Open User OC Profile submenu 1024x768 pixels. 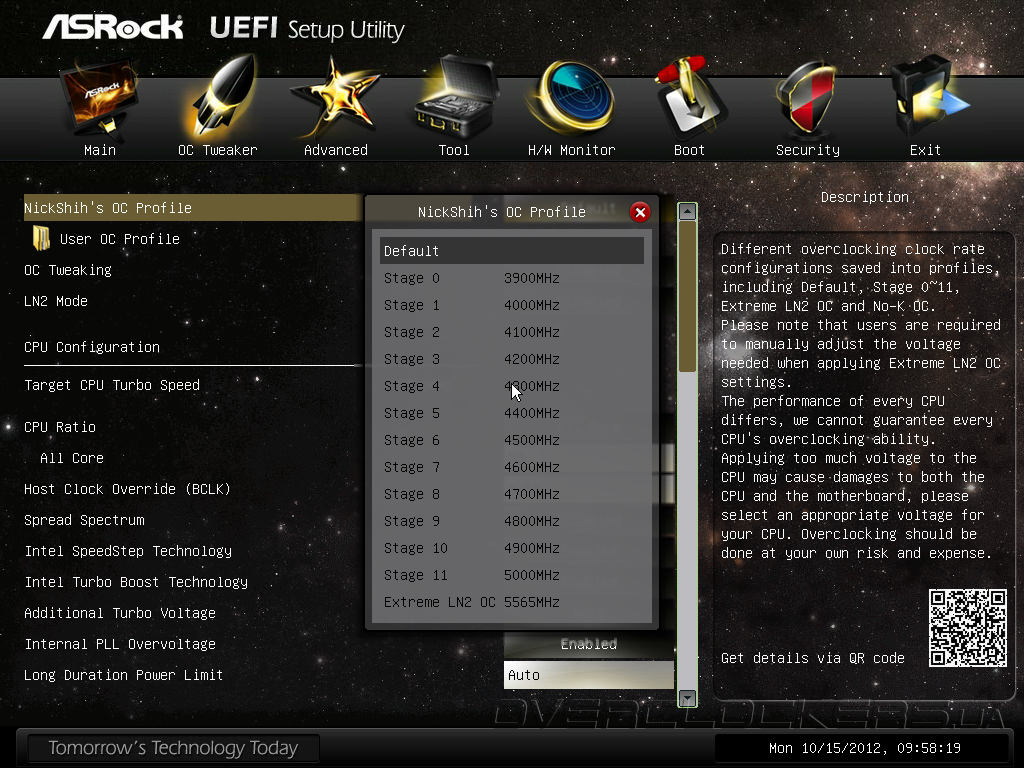click(x=120, y=239)
